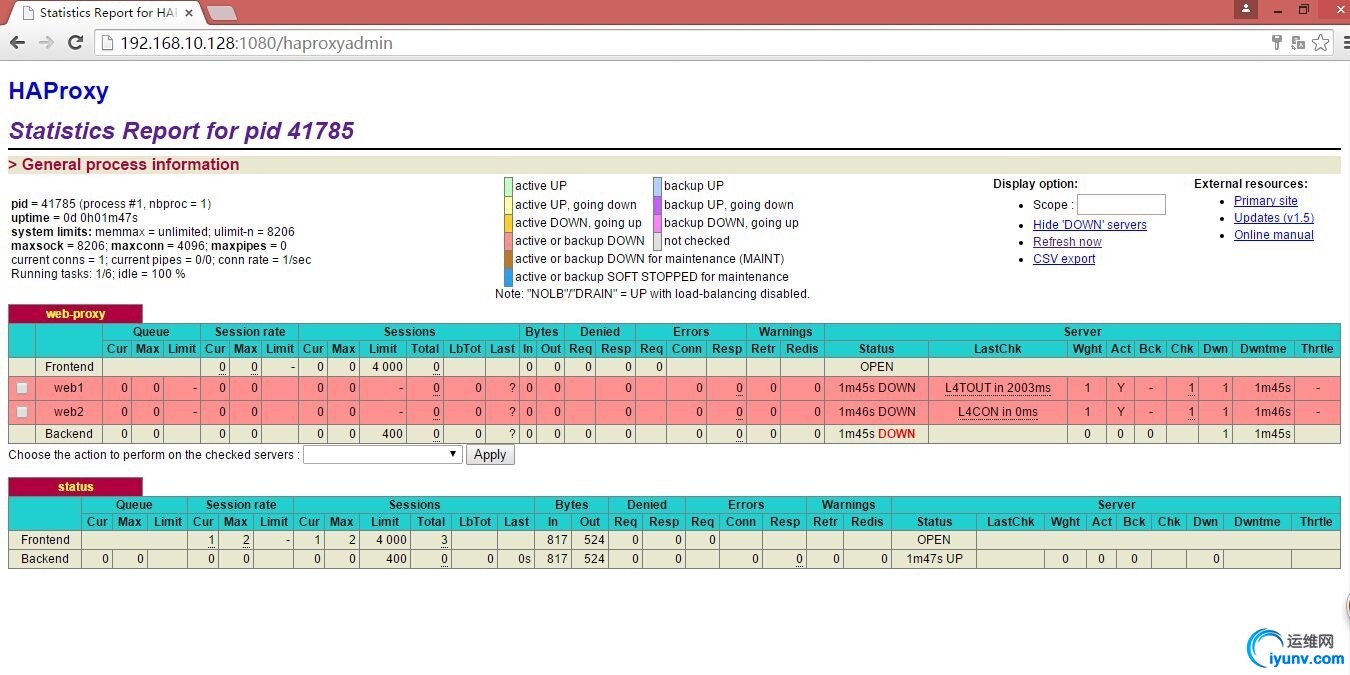Click the status table Frontend row label

pos(45,540)
